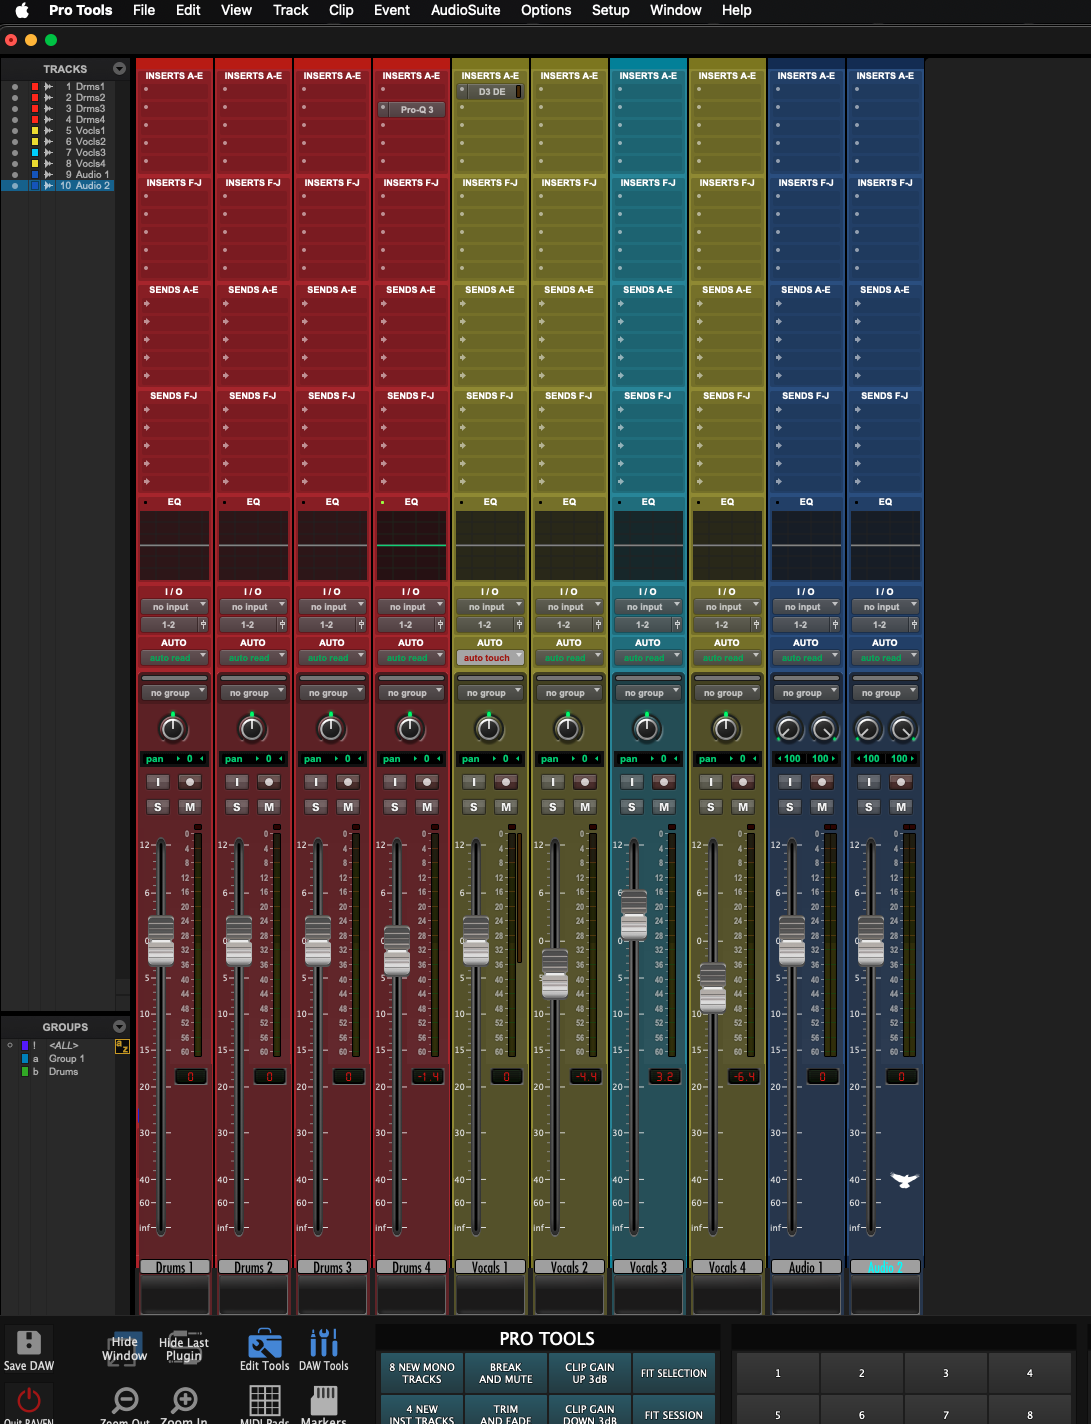
Task: Open the Groups list dropdown menu
Action: click(x=120, y=1027)
